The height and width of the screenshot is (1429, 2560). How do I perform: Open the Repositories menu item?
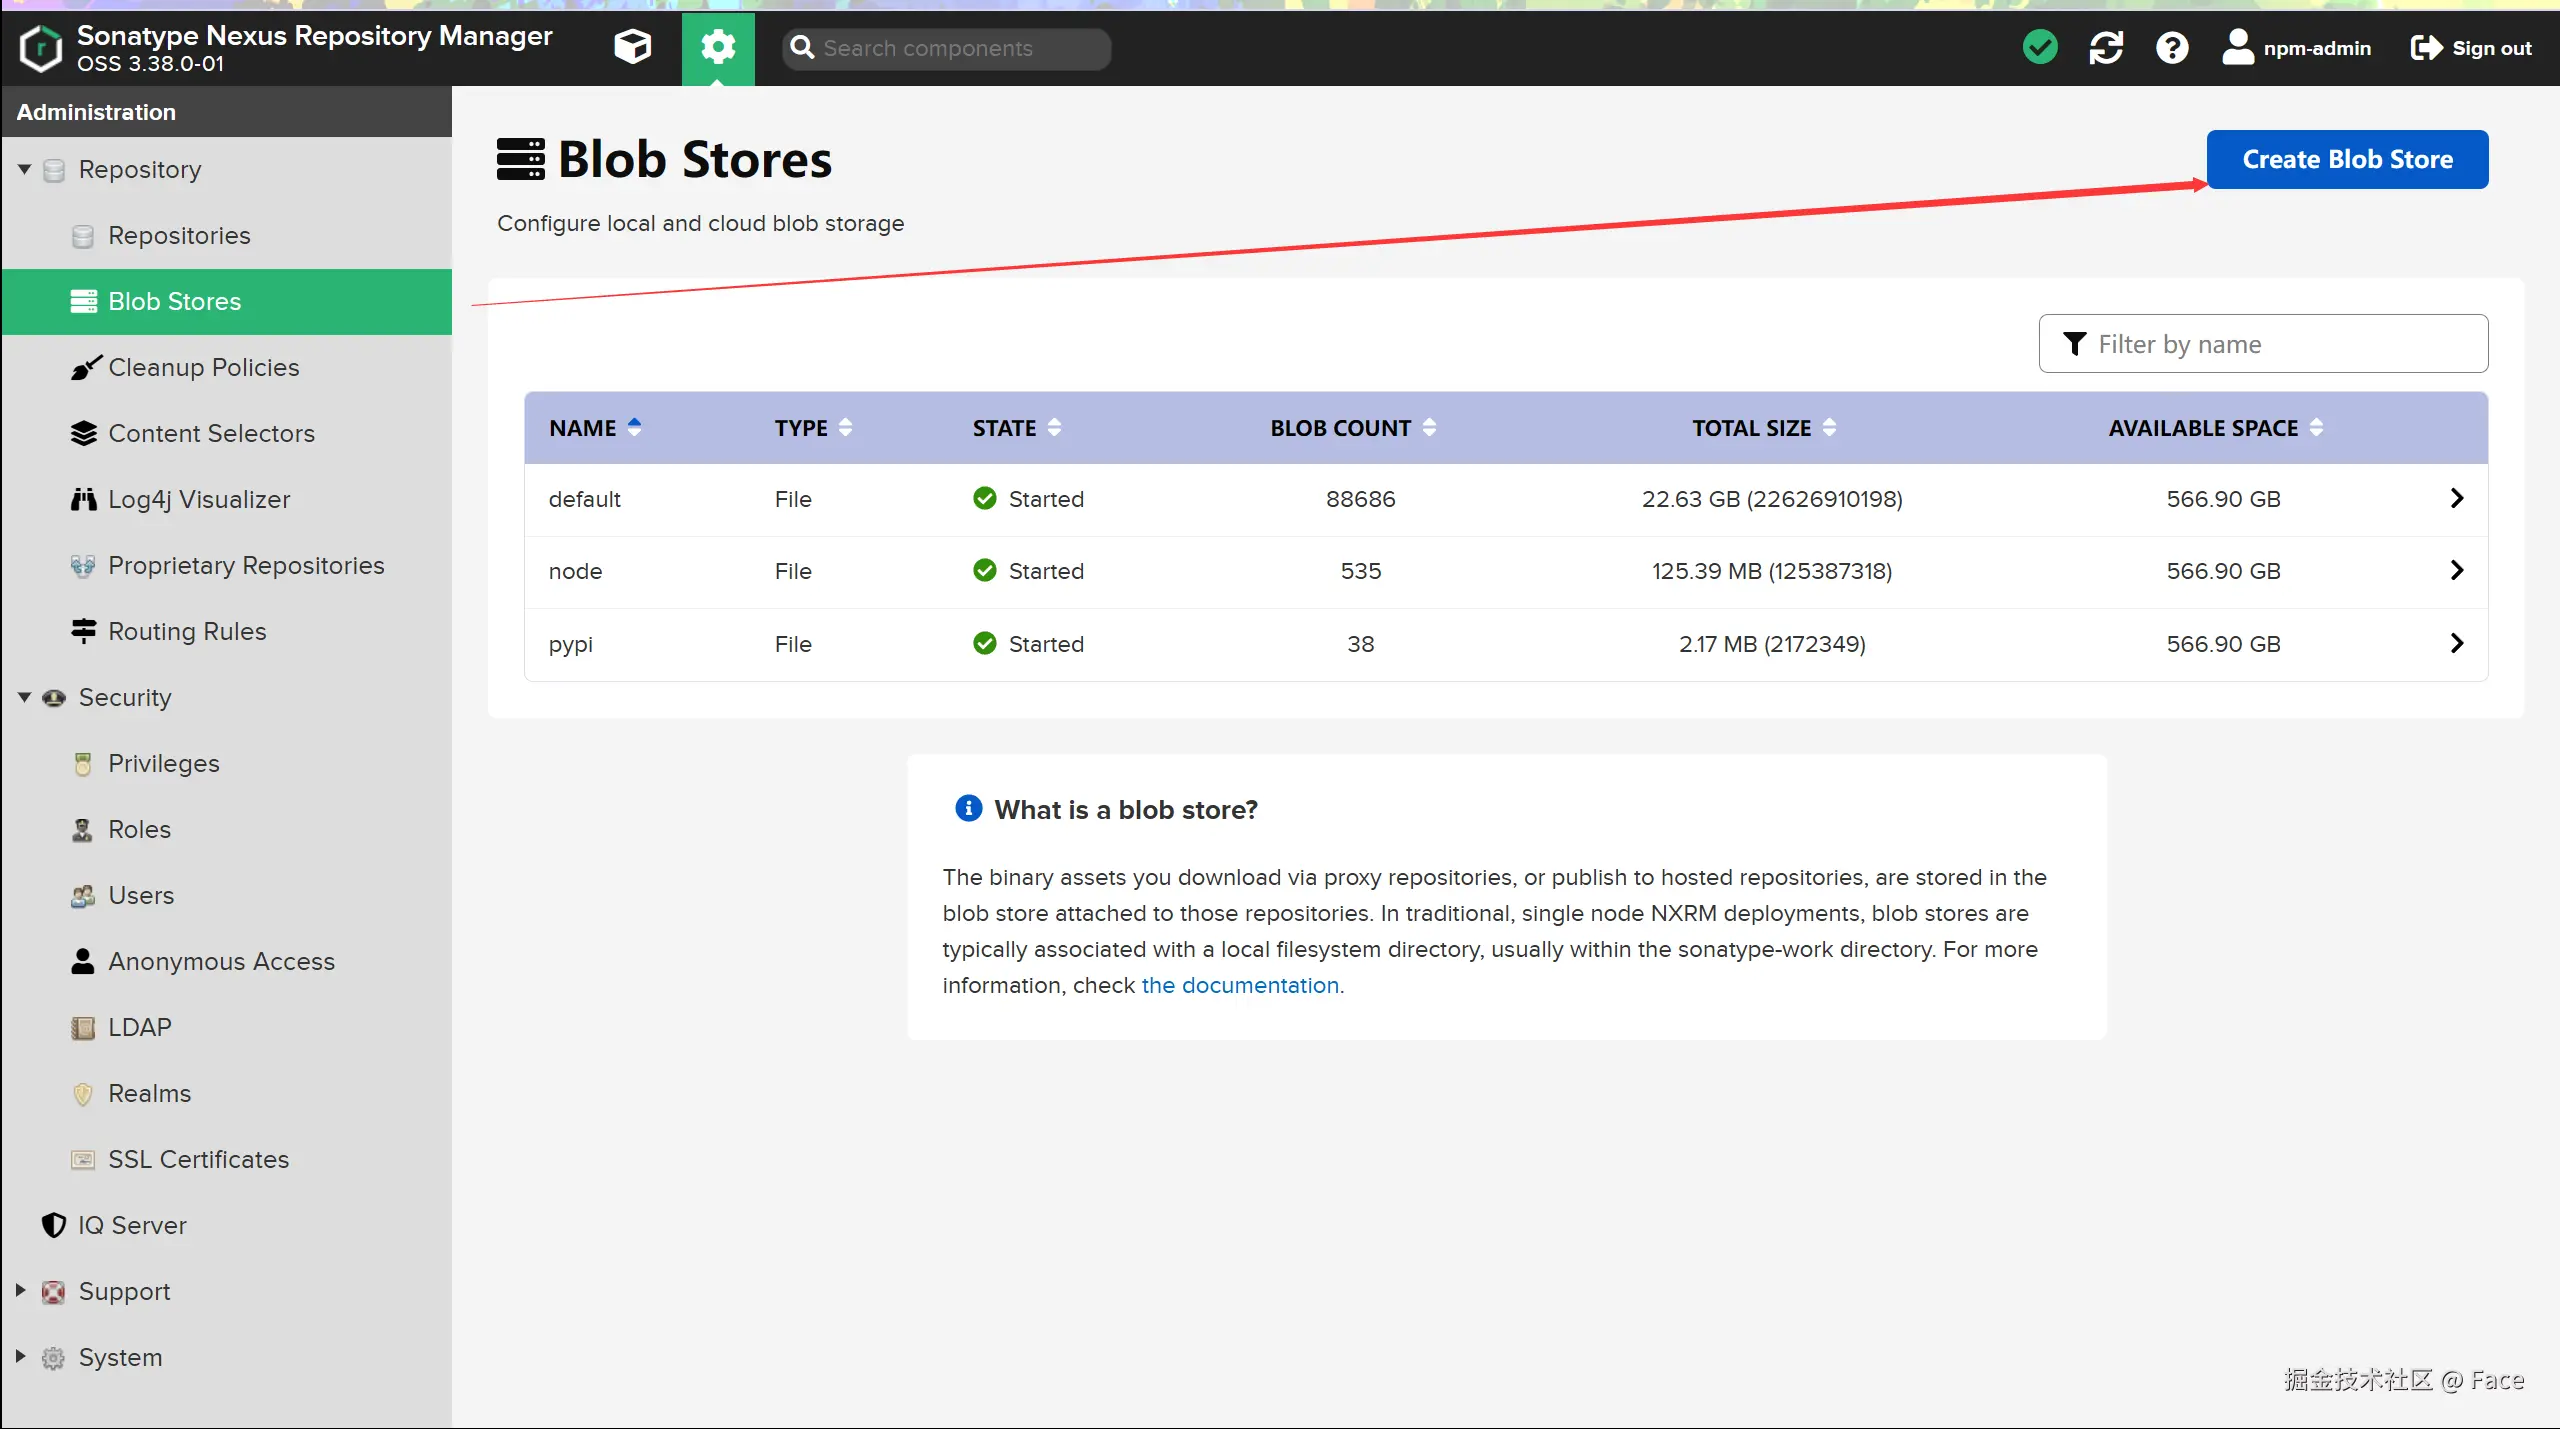pyautogui.click(x=179, y=235)
